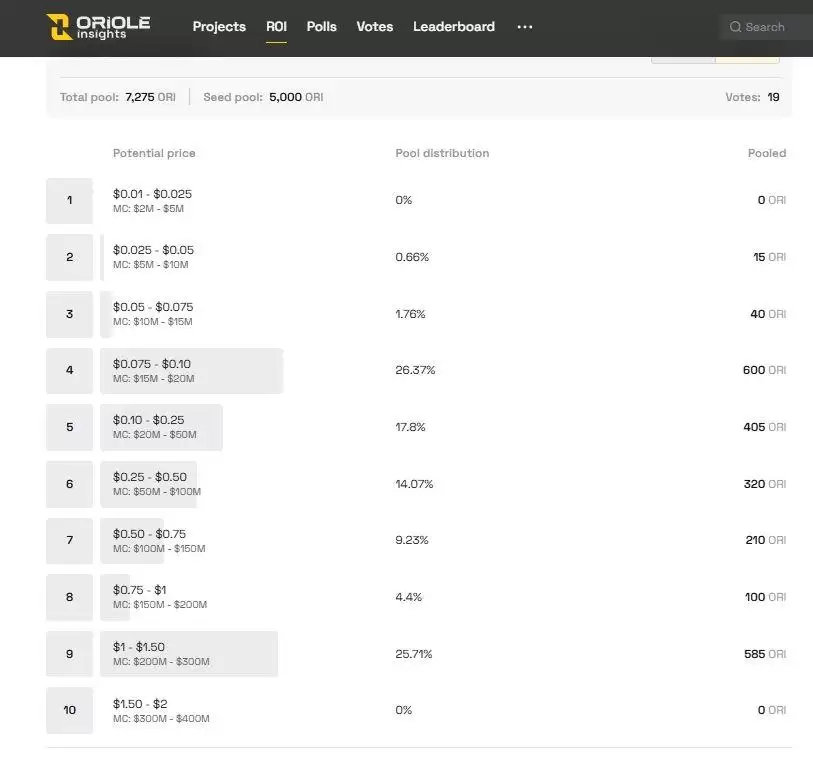The height and width of the screenshot is (771, 813).
Task: Type in the Search field
Action: 770,27
